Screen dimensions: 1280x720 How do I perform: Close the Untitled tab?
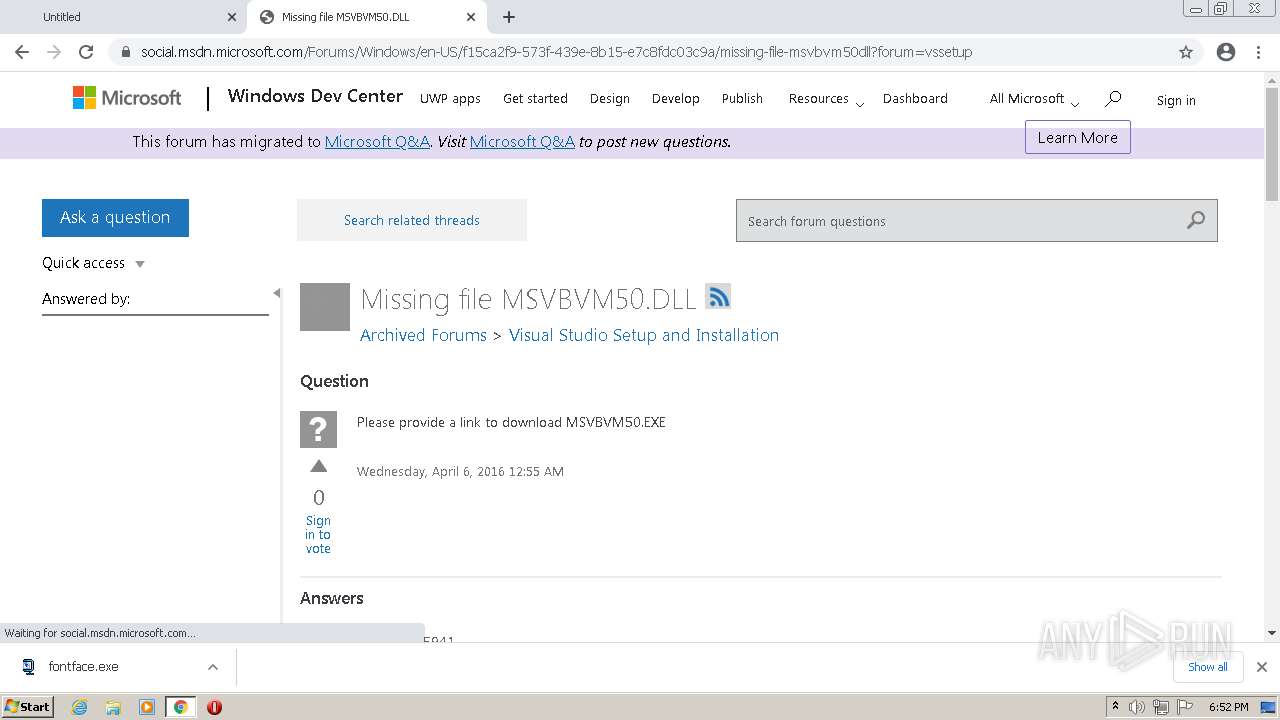click(232, 17)
